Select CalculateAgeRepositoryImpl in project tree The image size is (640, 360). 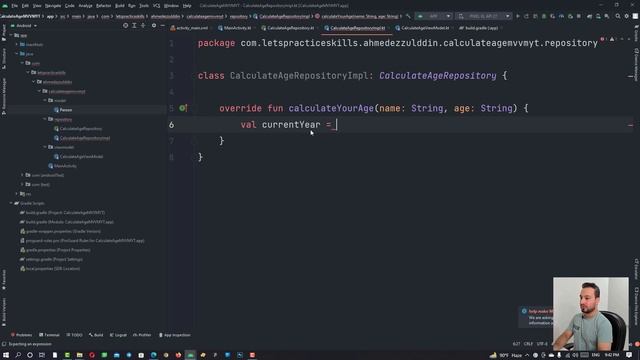point(82,138)
